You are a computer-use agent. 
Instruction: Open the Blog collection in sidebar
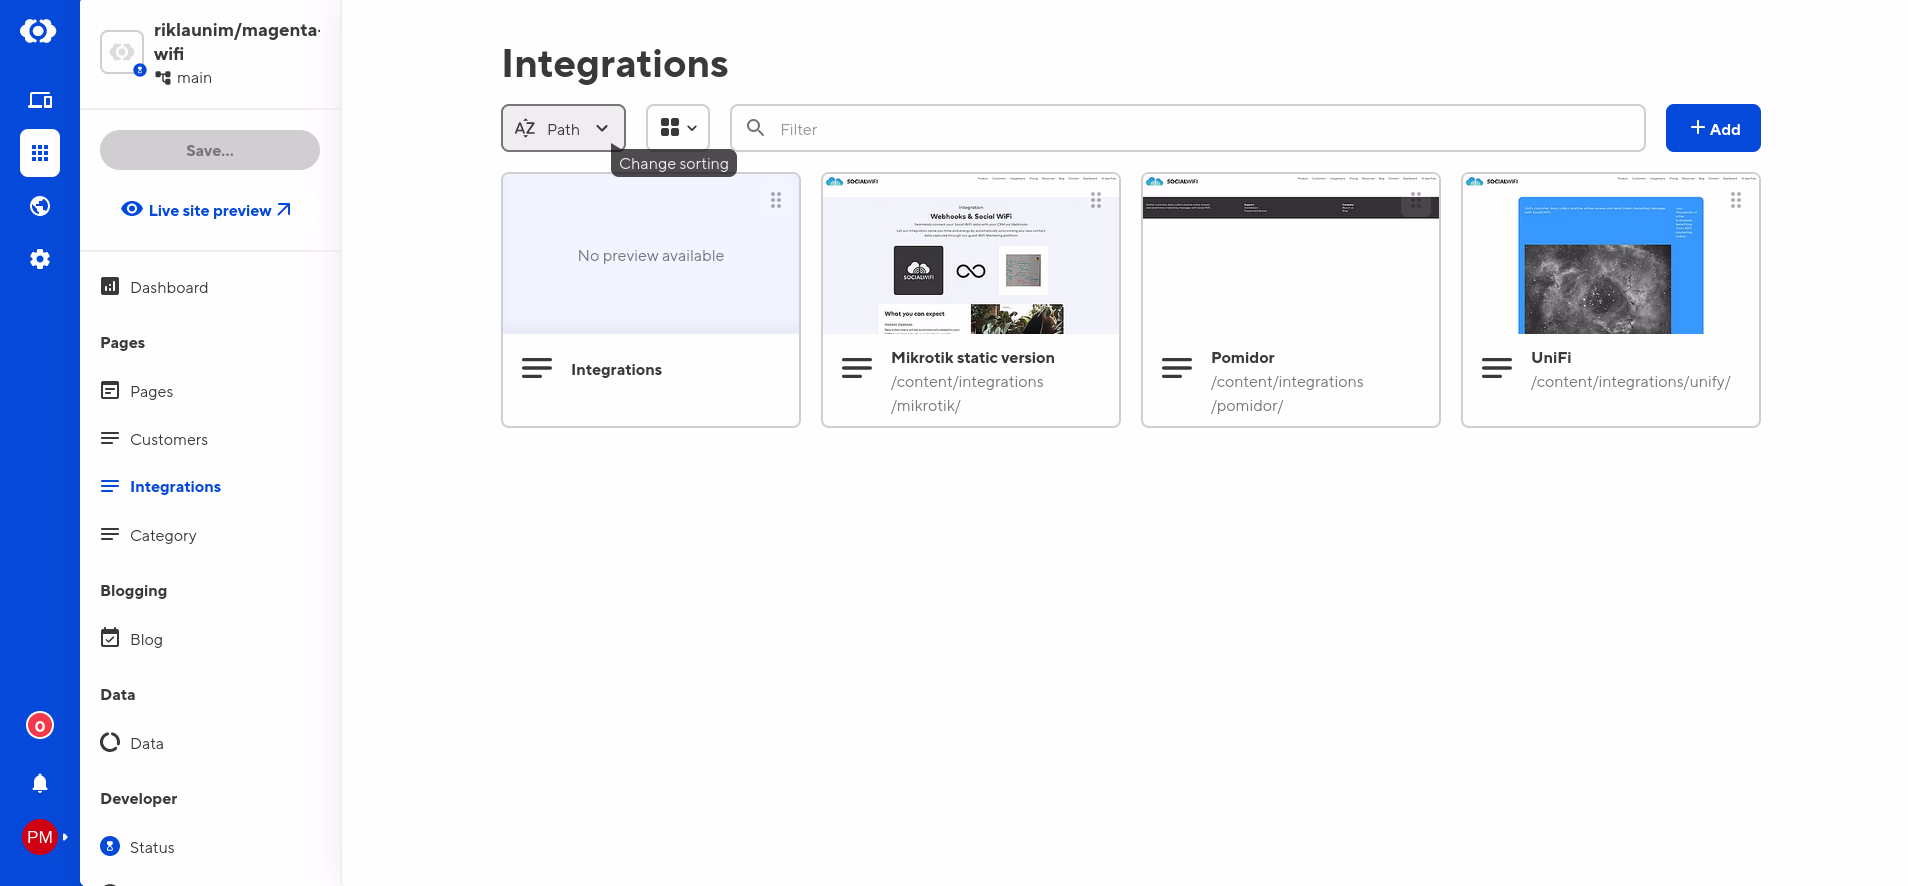146,640
